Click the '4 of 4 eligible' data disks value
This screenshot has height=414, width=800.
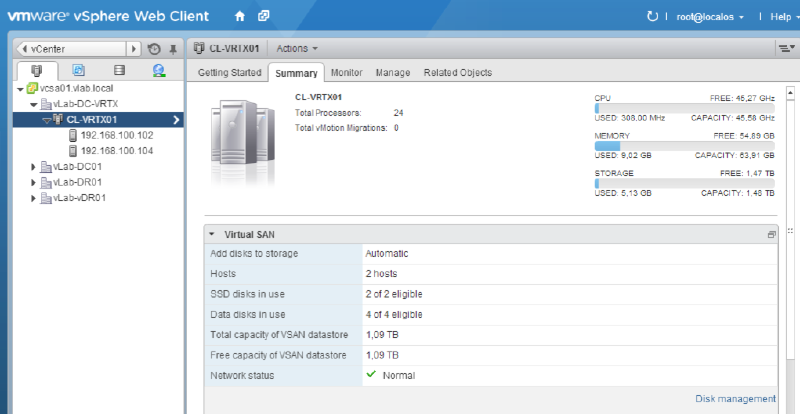(393, 314)
